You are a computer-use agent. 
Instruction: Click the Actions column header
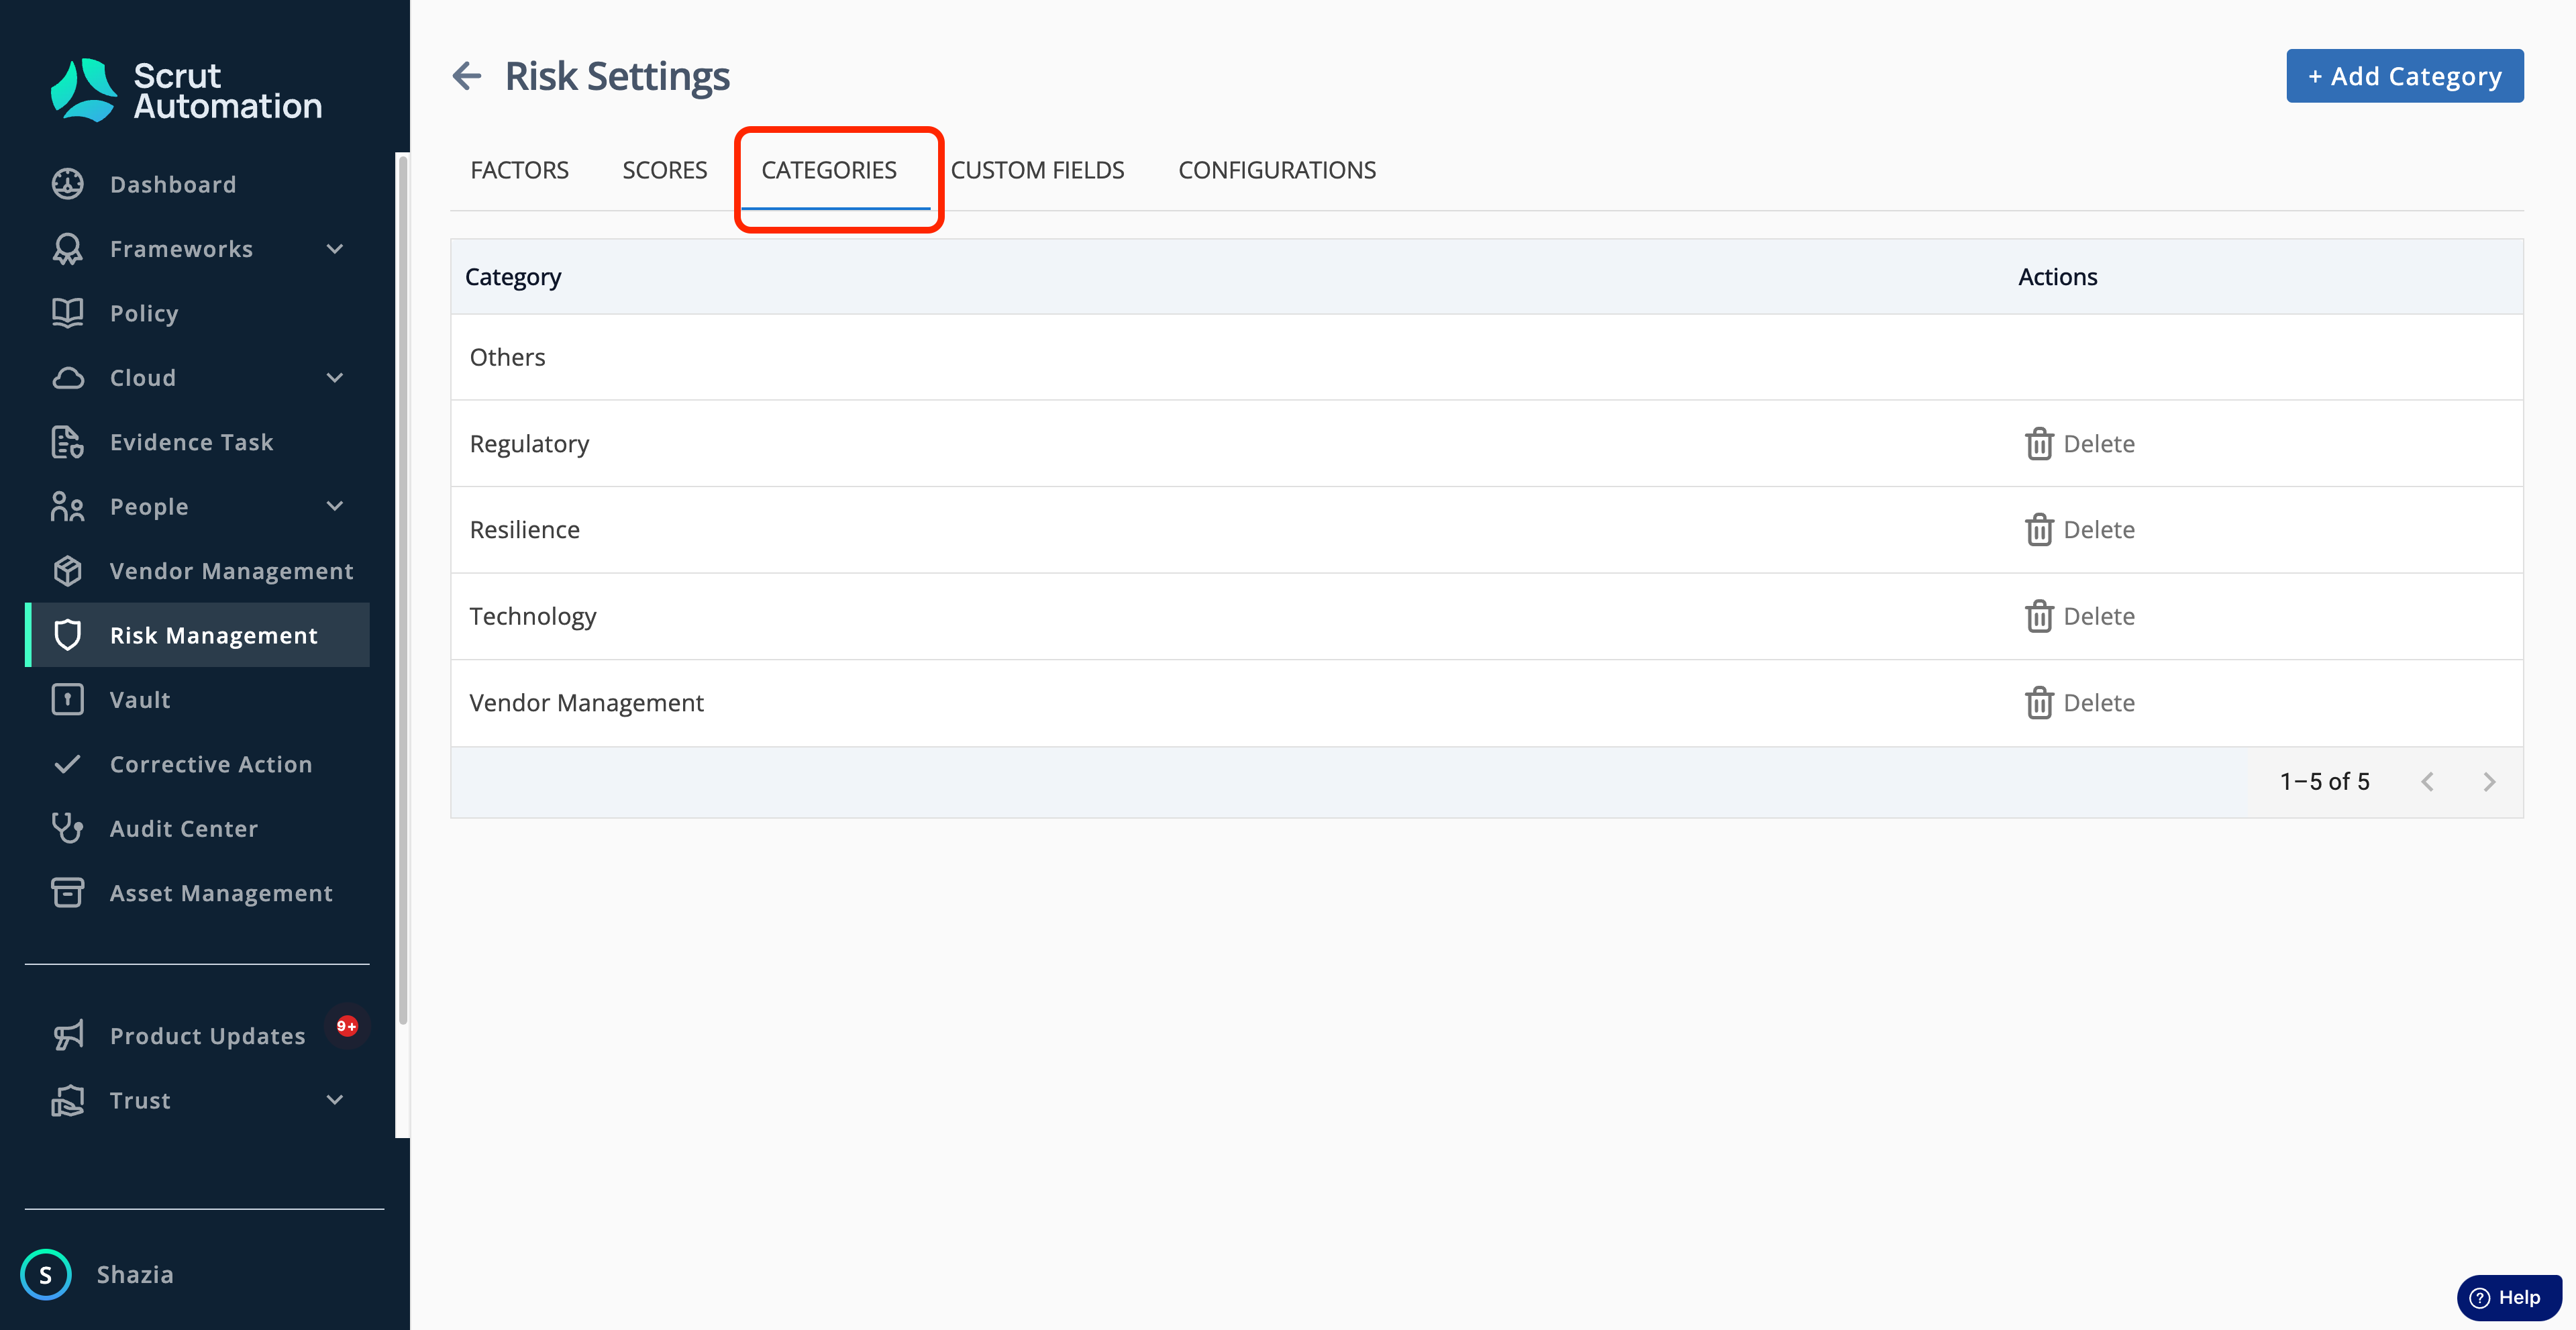(x=2057, y=277)
